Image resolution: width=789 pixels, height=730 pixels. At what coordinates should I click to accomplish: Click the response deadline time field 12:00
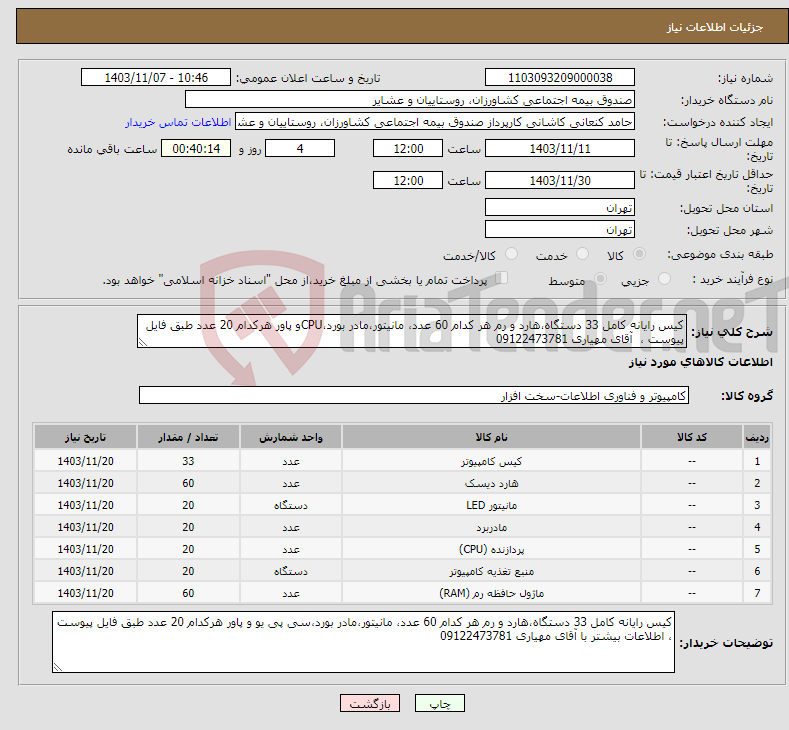point(408,148)
